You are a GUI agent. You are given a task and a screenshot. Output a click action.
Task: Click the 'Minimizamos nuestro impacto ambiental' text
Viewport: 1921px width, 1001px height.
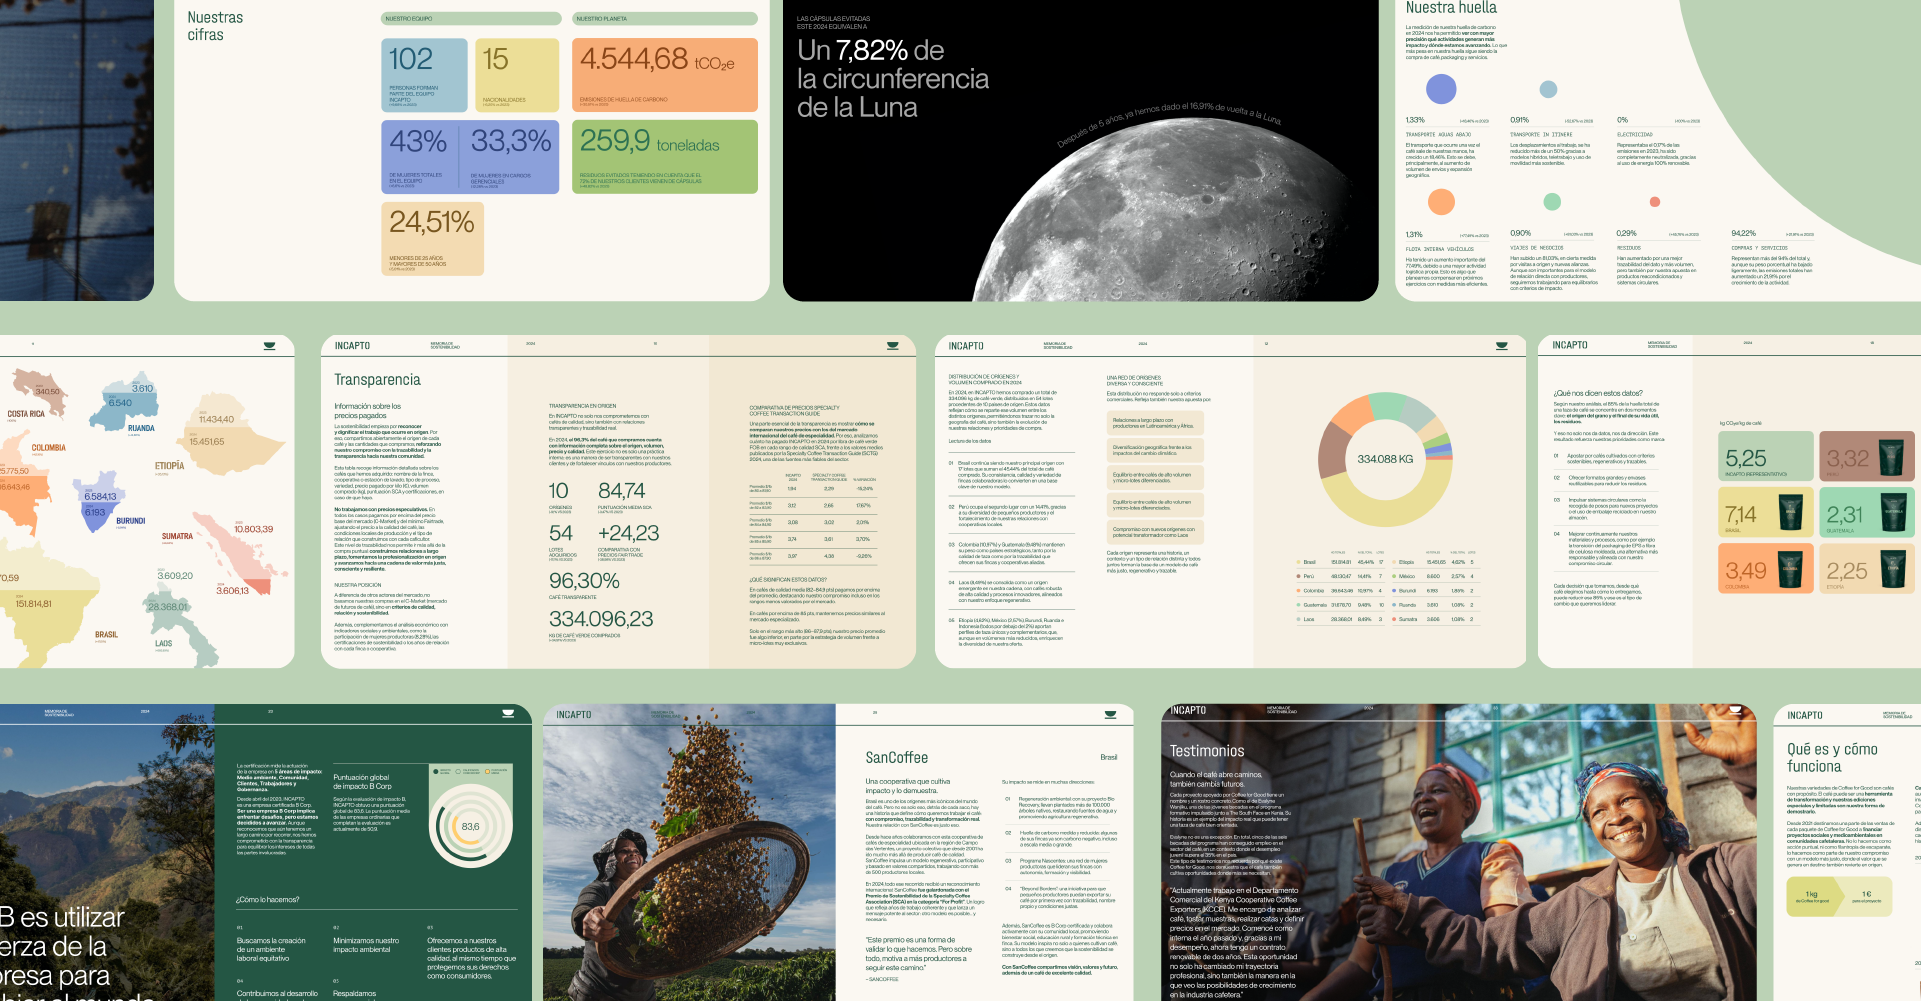[x=366, y=945]
